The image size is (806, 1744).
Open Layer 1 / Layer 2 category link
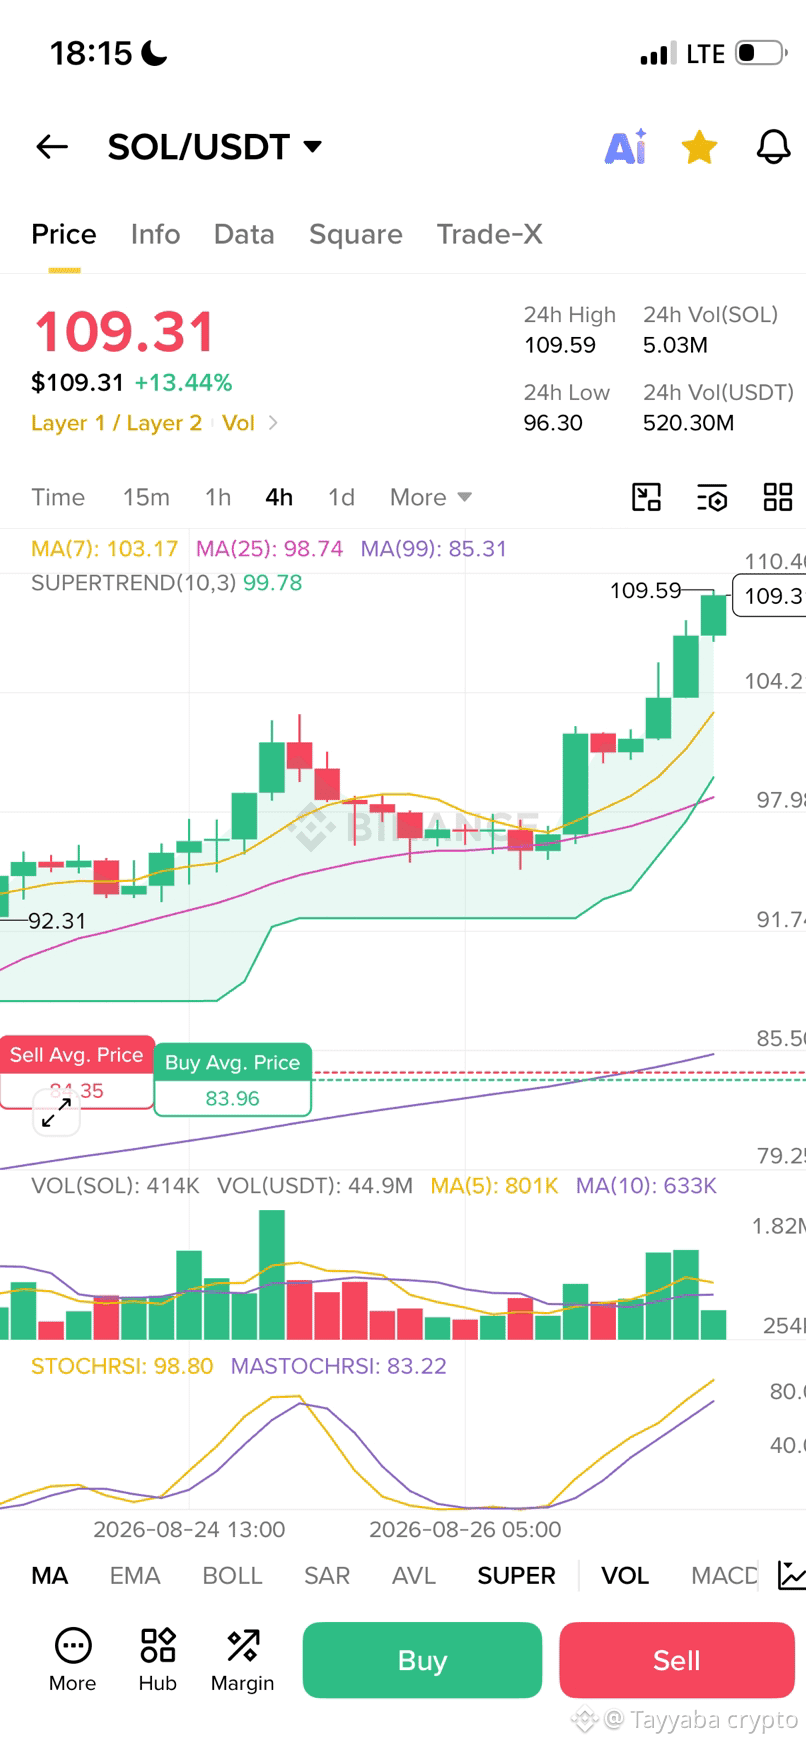pos(116,423)
